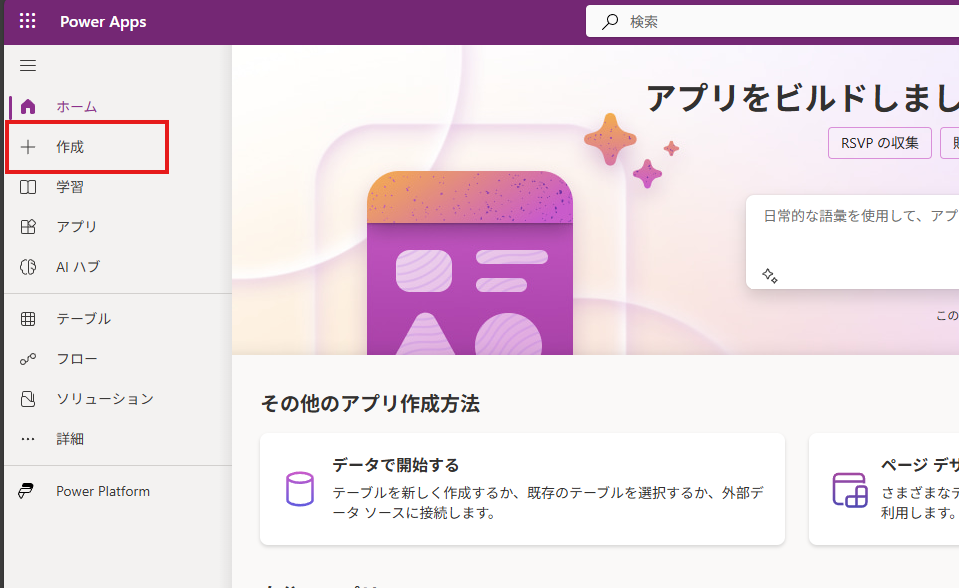Click the RSVP の収集 suggestion button
Screen dimensions: 959x588
tap(879, 143)
